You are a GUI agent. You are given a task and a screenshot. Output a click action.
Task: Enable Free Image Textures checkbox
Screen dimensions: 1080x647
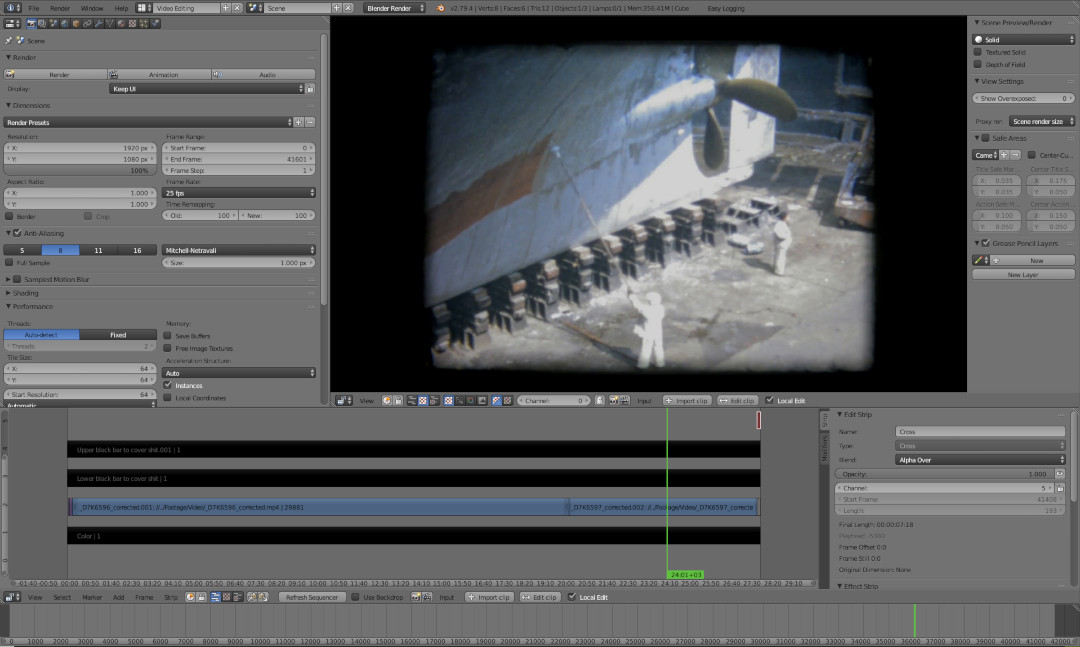point(167,348)
